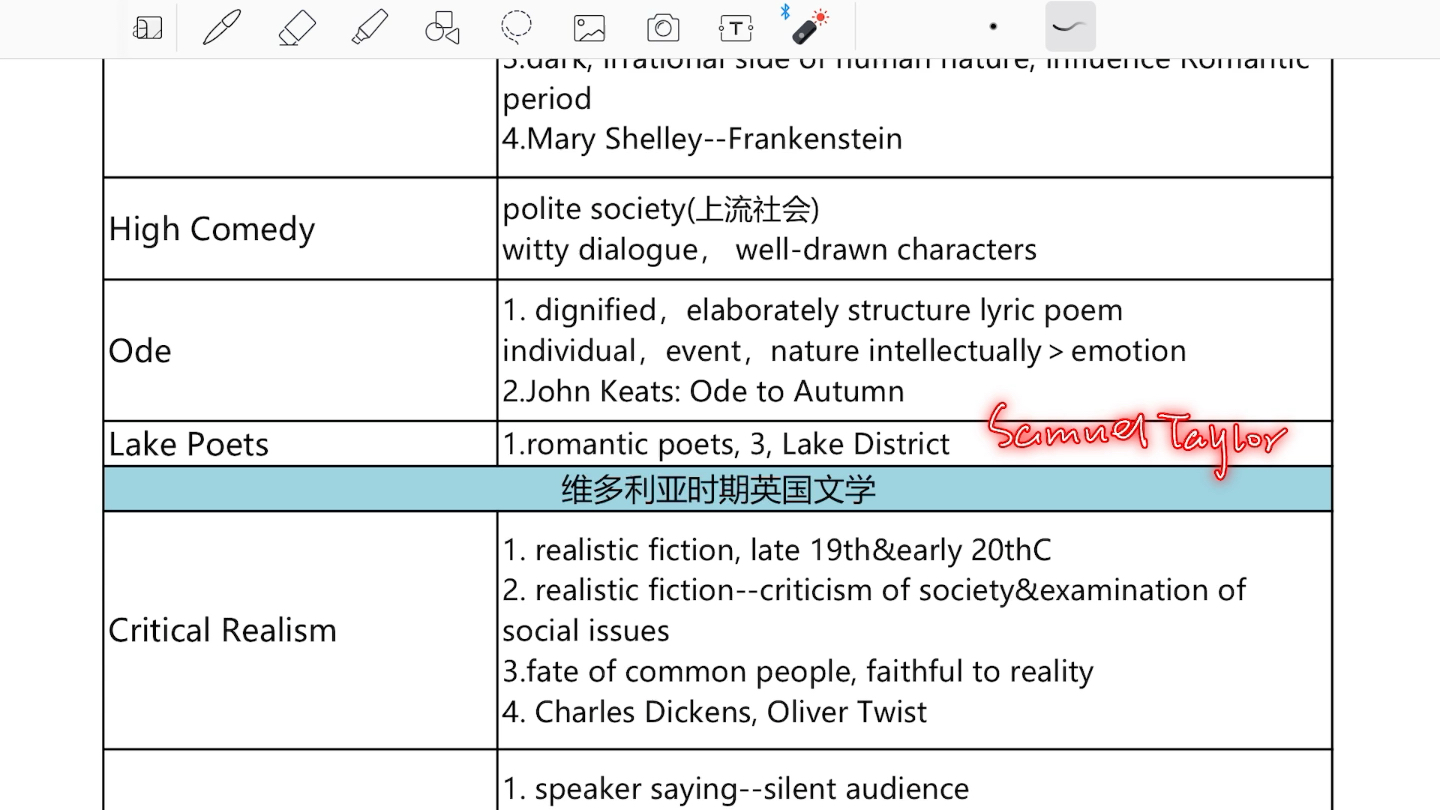The image size is (1440, 810).
Task: Click the 'Ode' term cell
Action: tap(300, 350)
